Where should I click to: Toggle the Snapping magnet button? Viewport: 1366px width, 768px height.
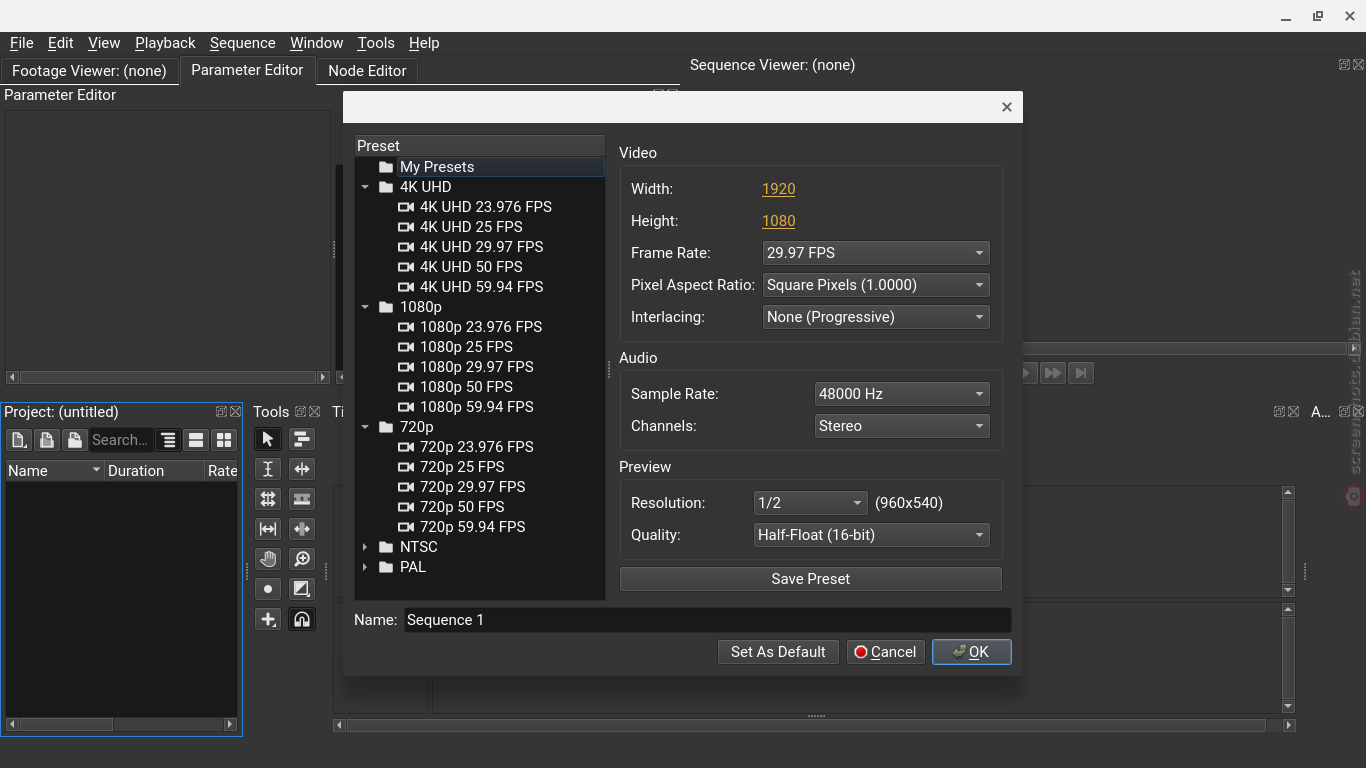[302, 619]
